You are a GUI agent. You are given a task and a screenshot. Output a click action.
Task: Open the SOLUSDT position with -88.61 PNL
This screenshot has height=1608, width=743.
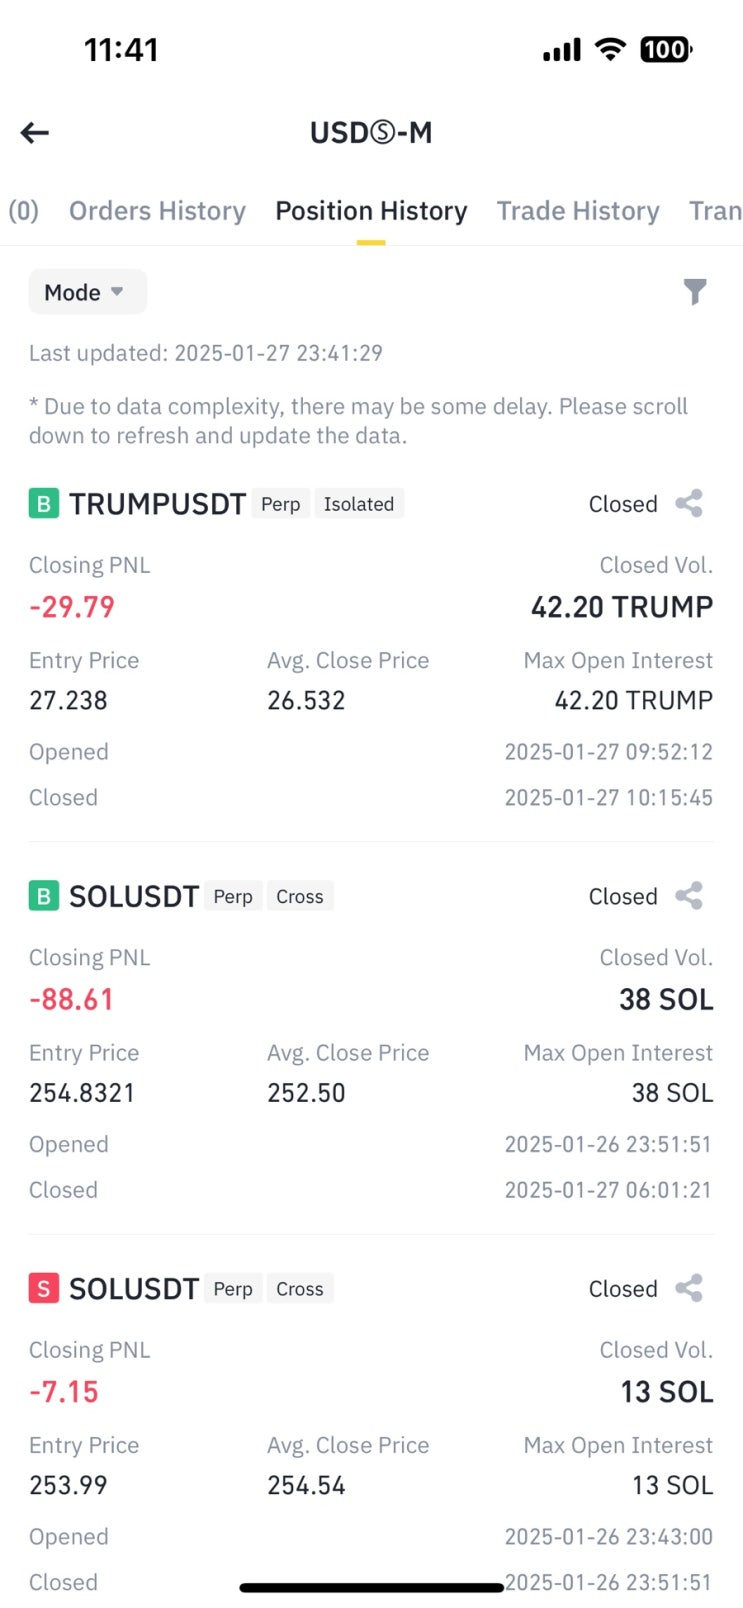(x=134, y=896)
